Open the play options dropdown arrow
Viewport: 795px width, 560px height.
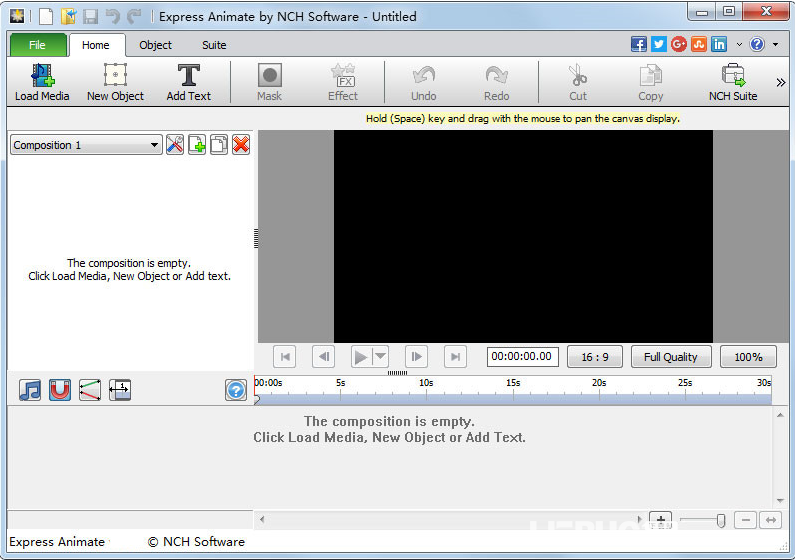point(381,357)
